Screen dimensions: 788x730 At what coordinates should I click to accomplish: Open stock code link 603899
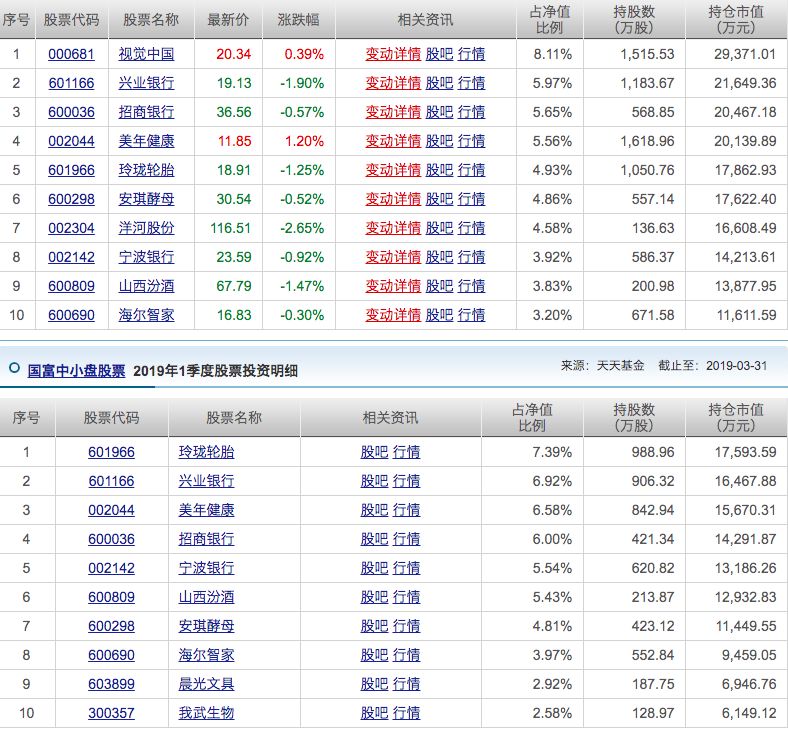point(111,684)
